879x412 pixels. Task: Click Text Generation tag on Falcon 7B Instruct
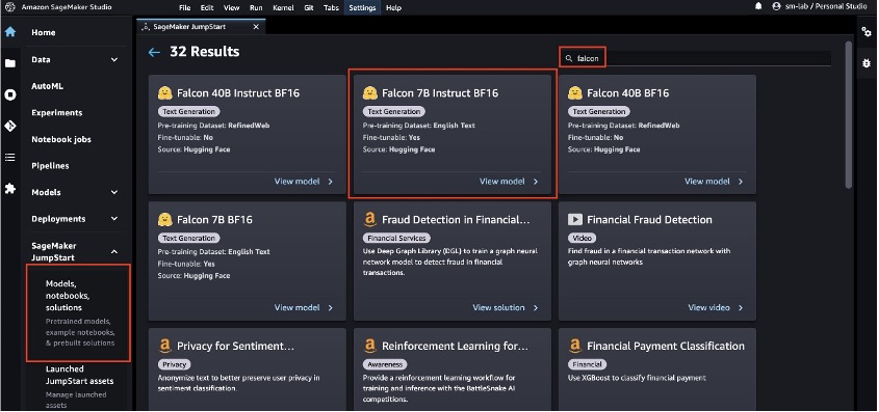(x=394, y=112)
